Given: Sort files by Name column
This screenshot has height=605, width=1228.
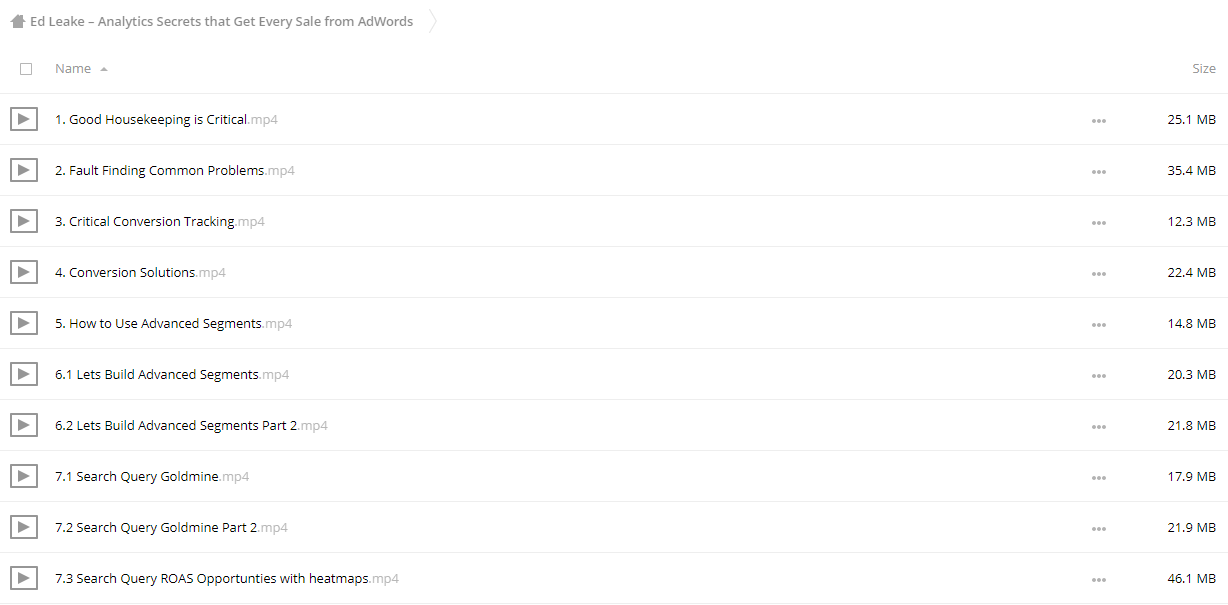Looking at the screenshot, I should click(x=73, y=69).
